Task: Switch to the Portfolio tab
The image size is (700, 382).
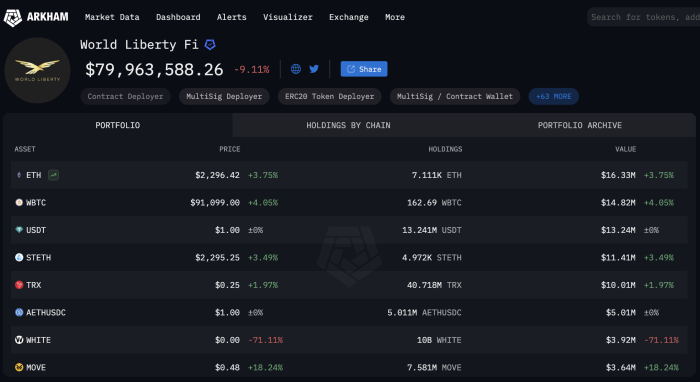Action: click(118, 125)
